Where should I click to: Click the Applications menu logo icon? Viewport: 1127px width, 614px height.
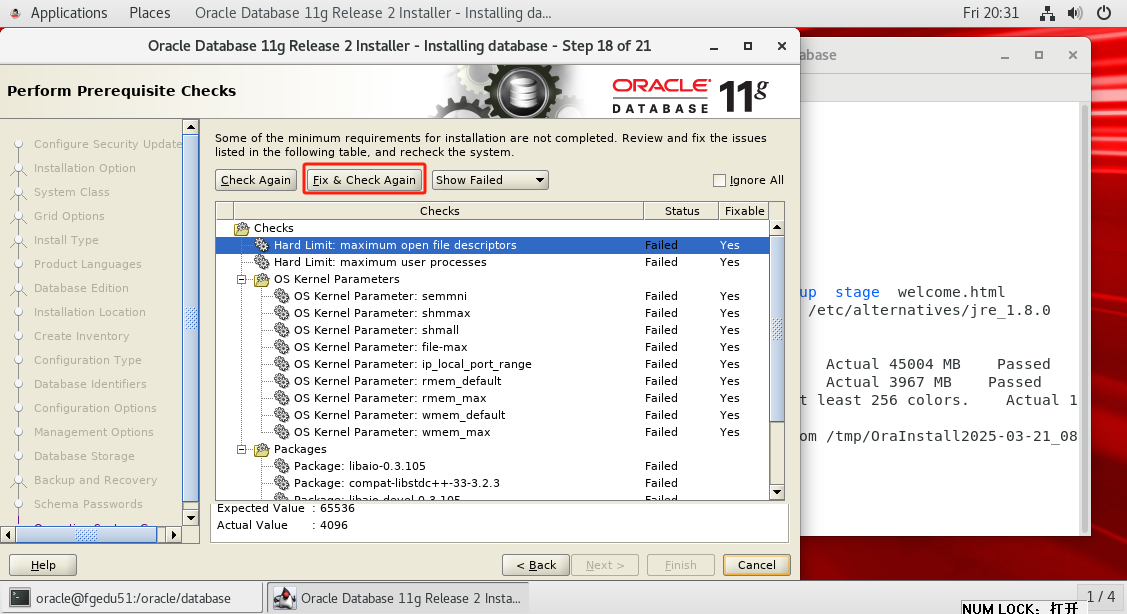pyautogui.click(x=15, y=13)
